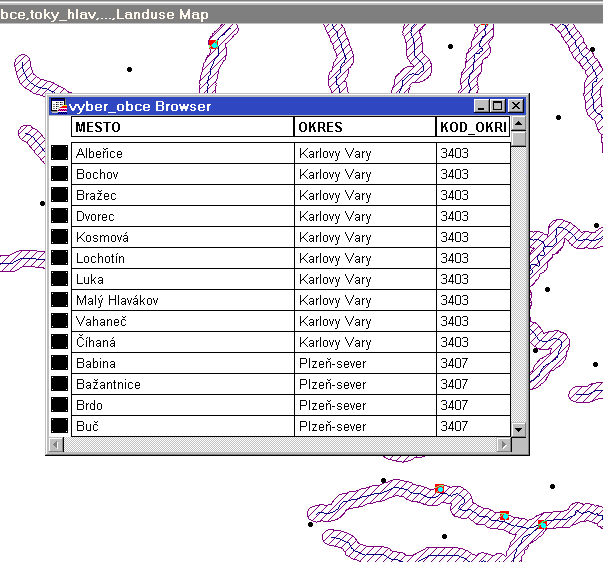The height and width of the screenshot is (562, 603).
Task: Select the Bražec cell
Action: (x=183, y=195)
